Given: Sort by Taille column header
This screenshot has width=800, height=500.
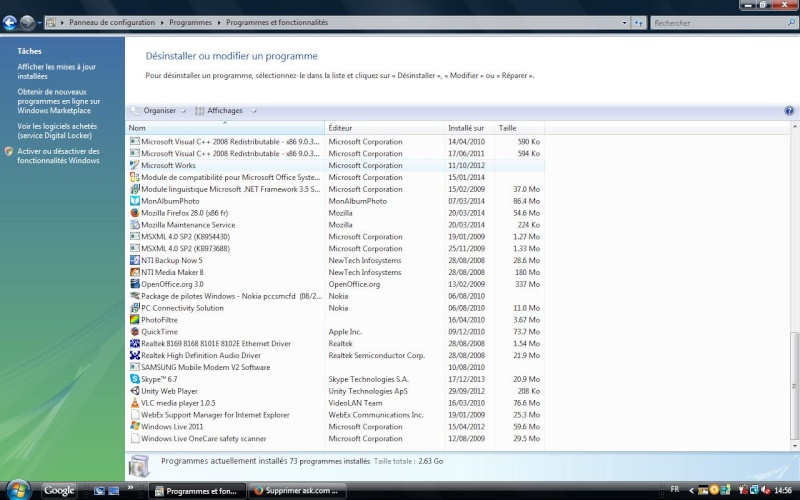Looking at the screenshot, I should click(519, 128).
